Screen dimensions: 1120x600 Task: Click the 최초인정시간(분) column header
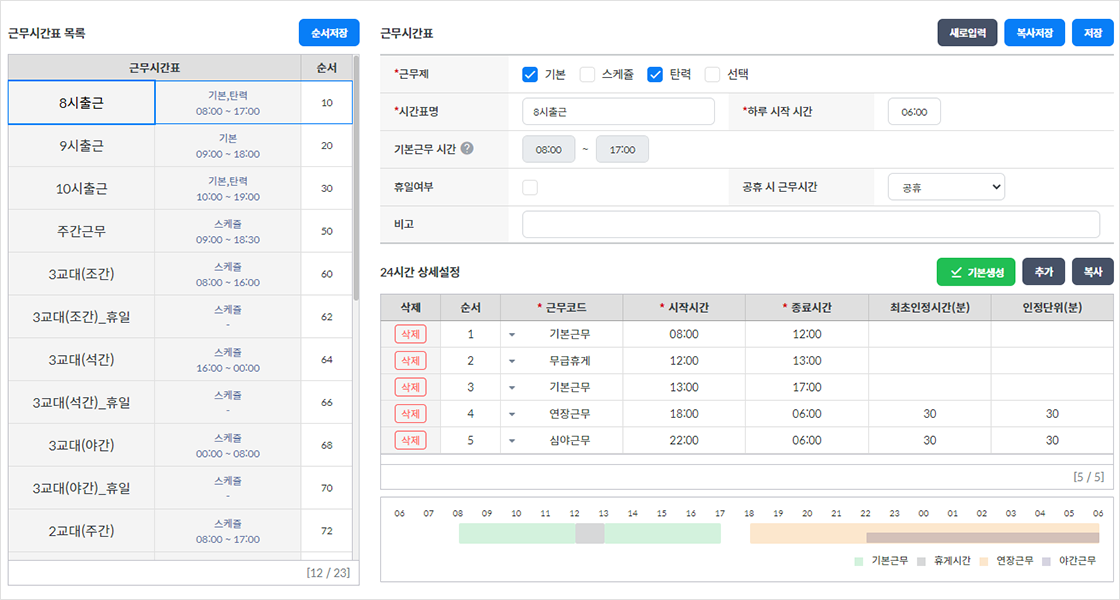930,308
